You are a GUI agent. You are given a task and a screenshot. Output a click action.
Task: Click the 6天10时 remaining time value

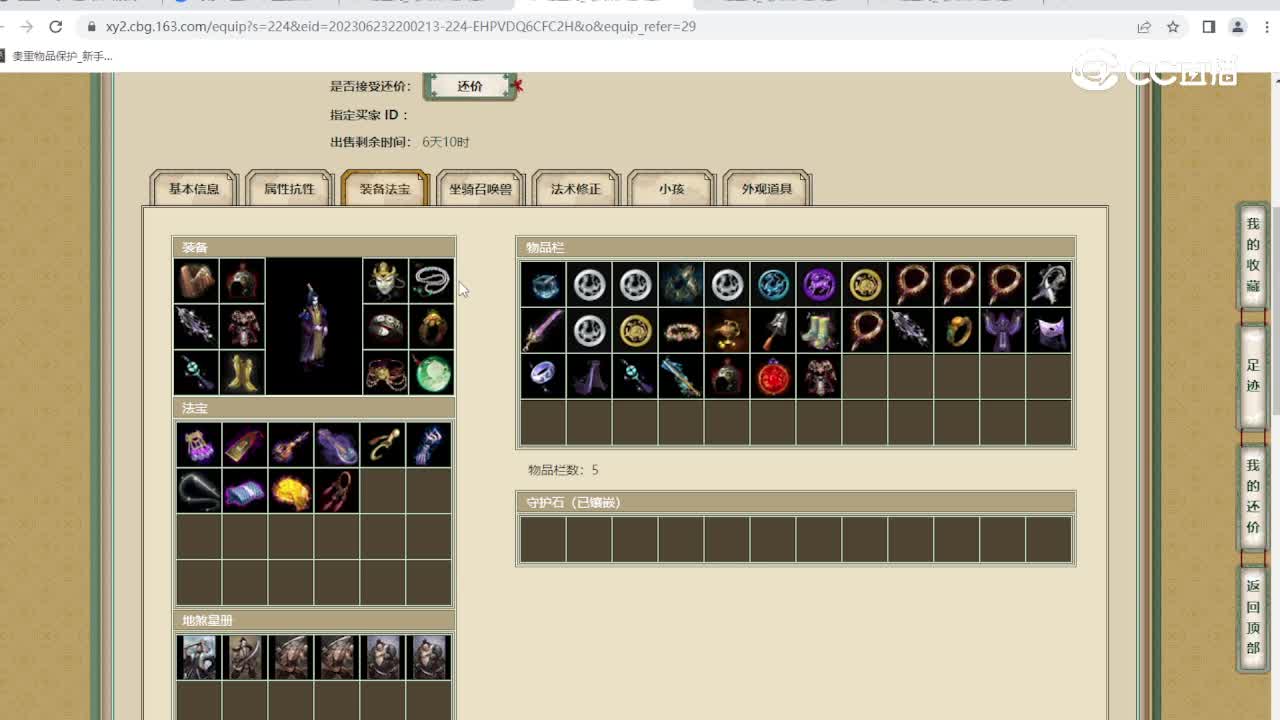click(x=445, y=142)
